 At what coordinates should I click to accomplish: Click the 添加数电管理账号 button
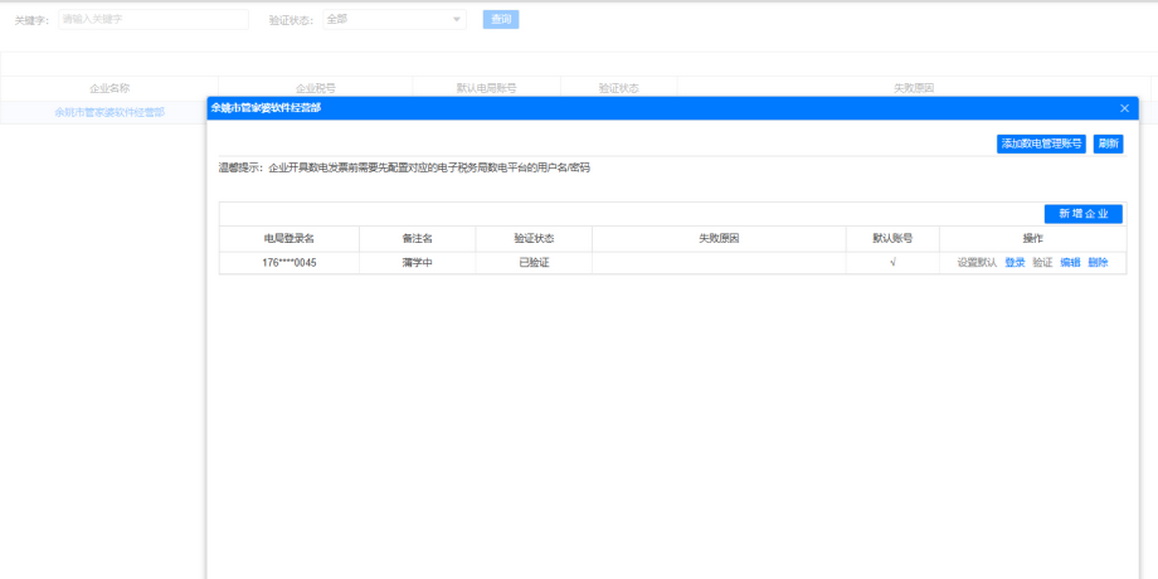click(x=1041, y=144)
